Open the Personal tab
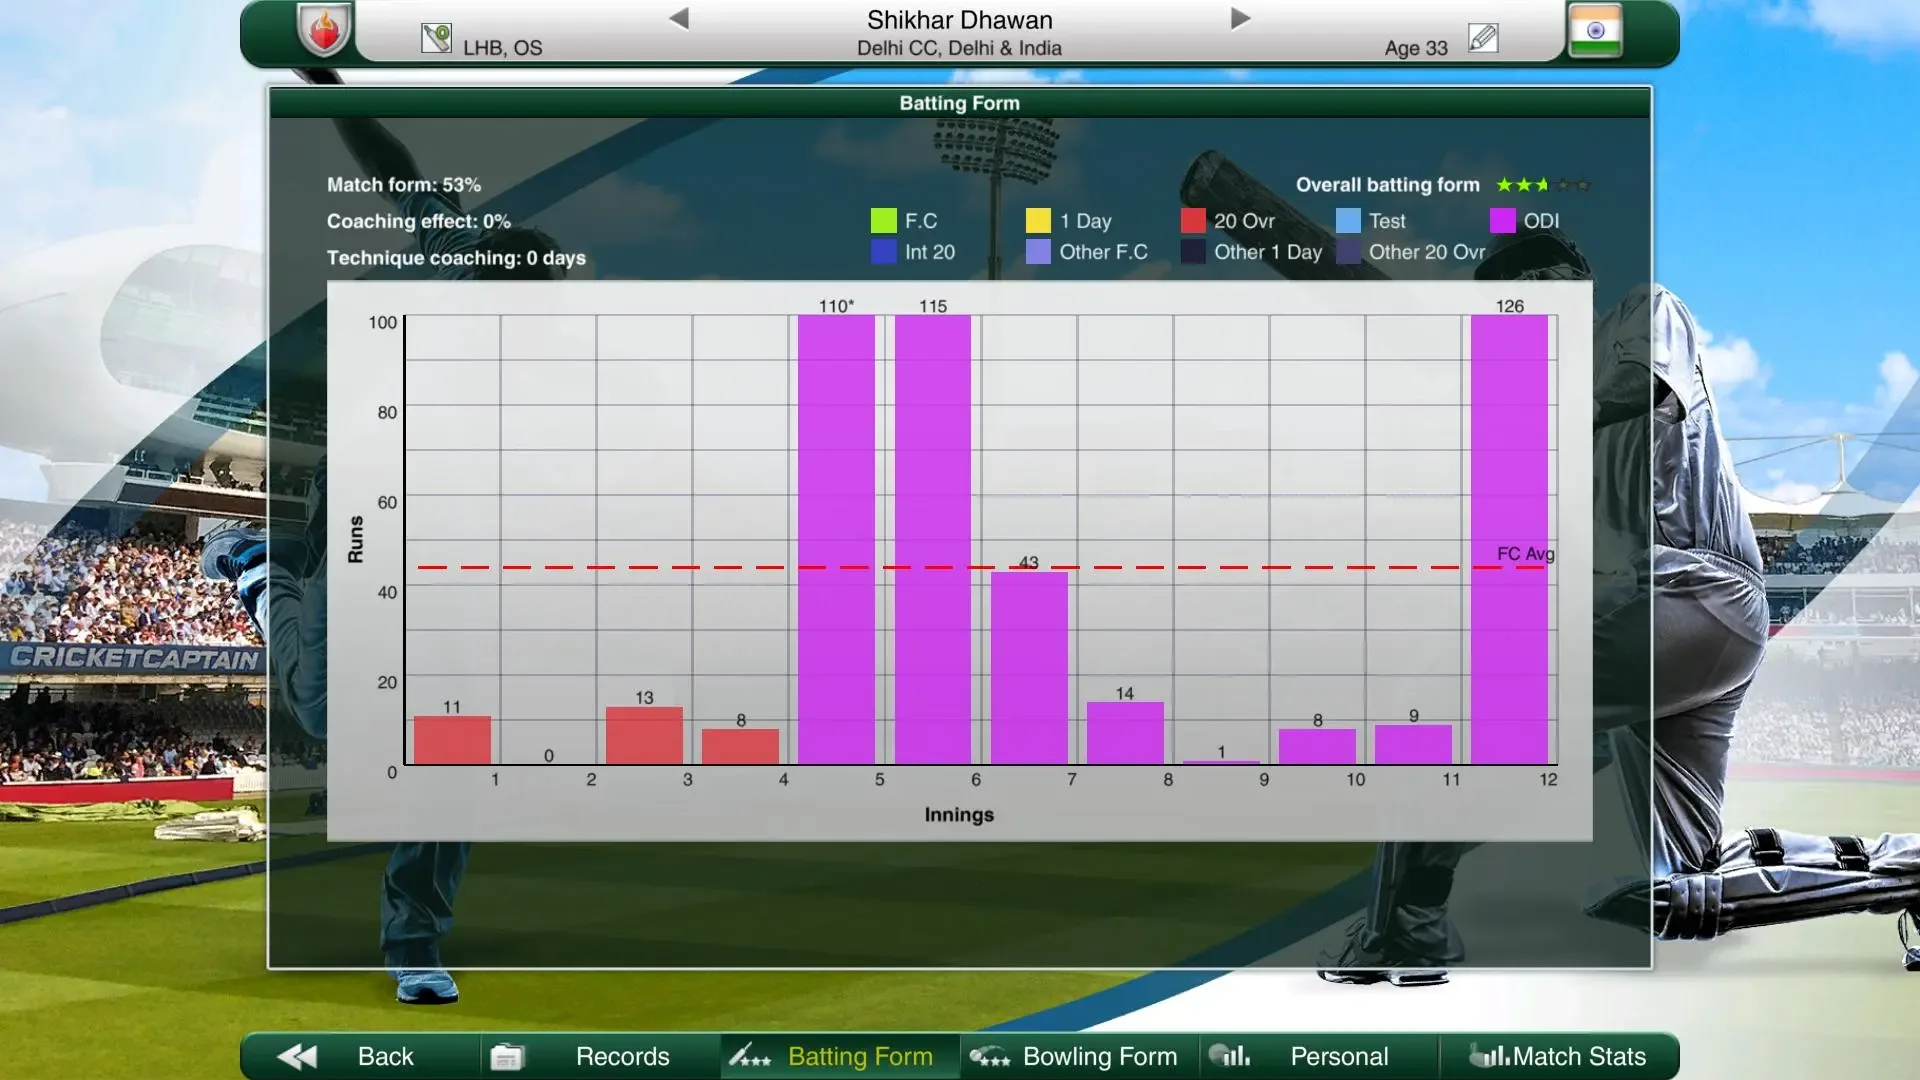 (1338, 1056)
